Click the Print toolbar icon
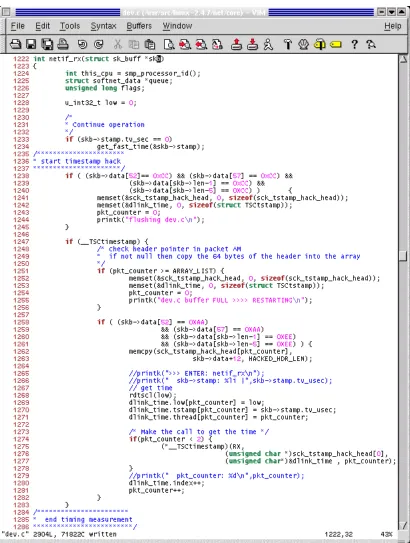Viewport: 410px width, 543px height. tap(63, 44)
